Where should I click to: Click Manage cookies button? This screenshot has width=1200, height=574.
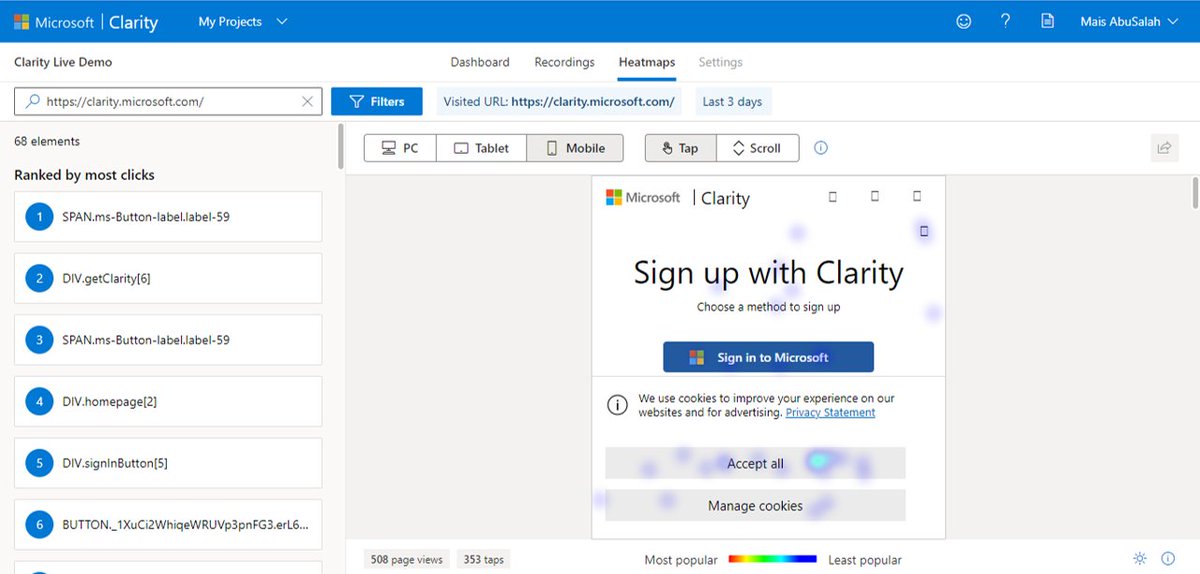(755, 505)
